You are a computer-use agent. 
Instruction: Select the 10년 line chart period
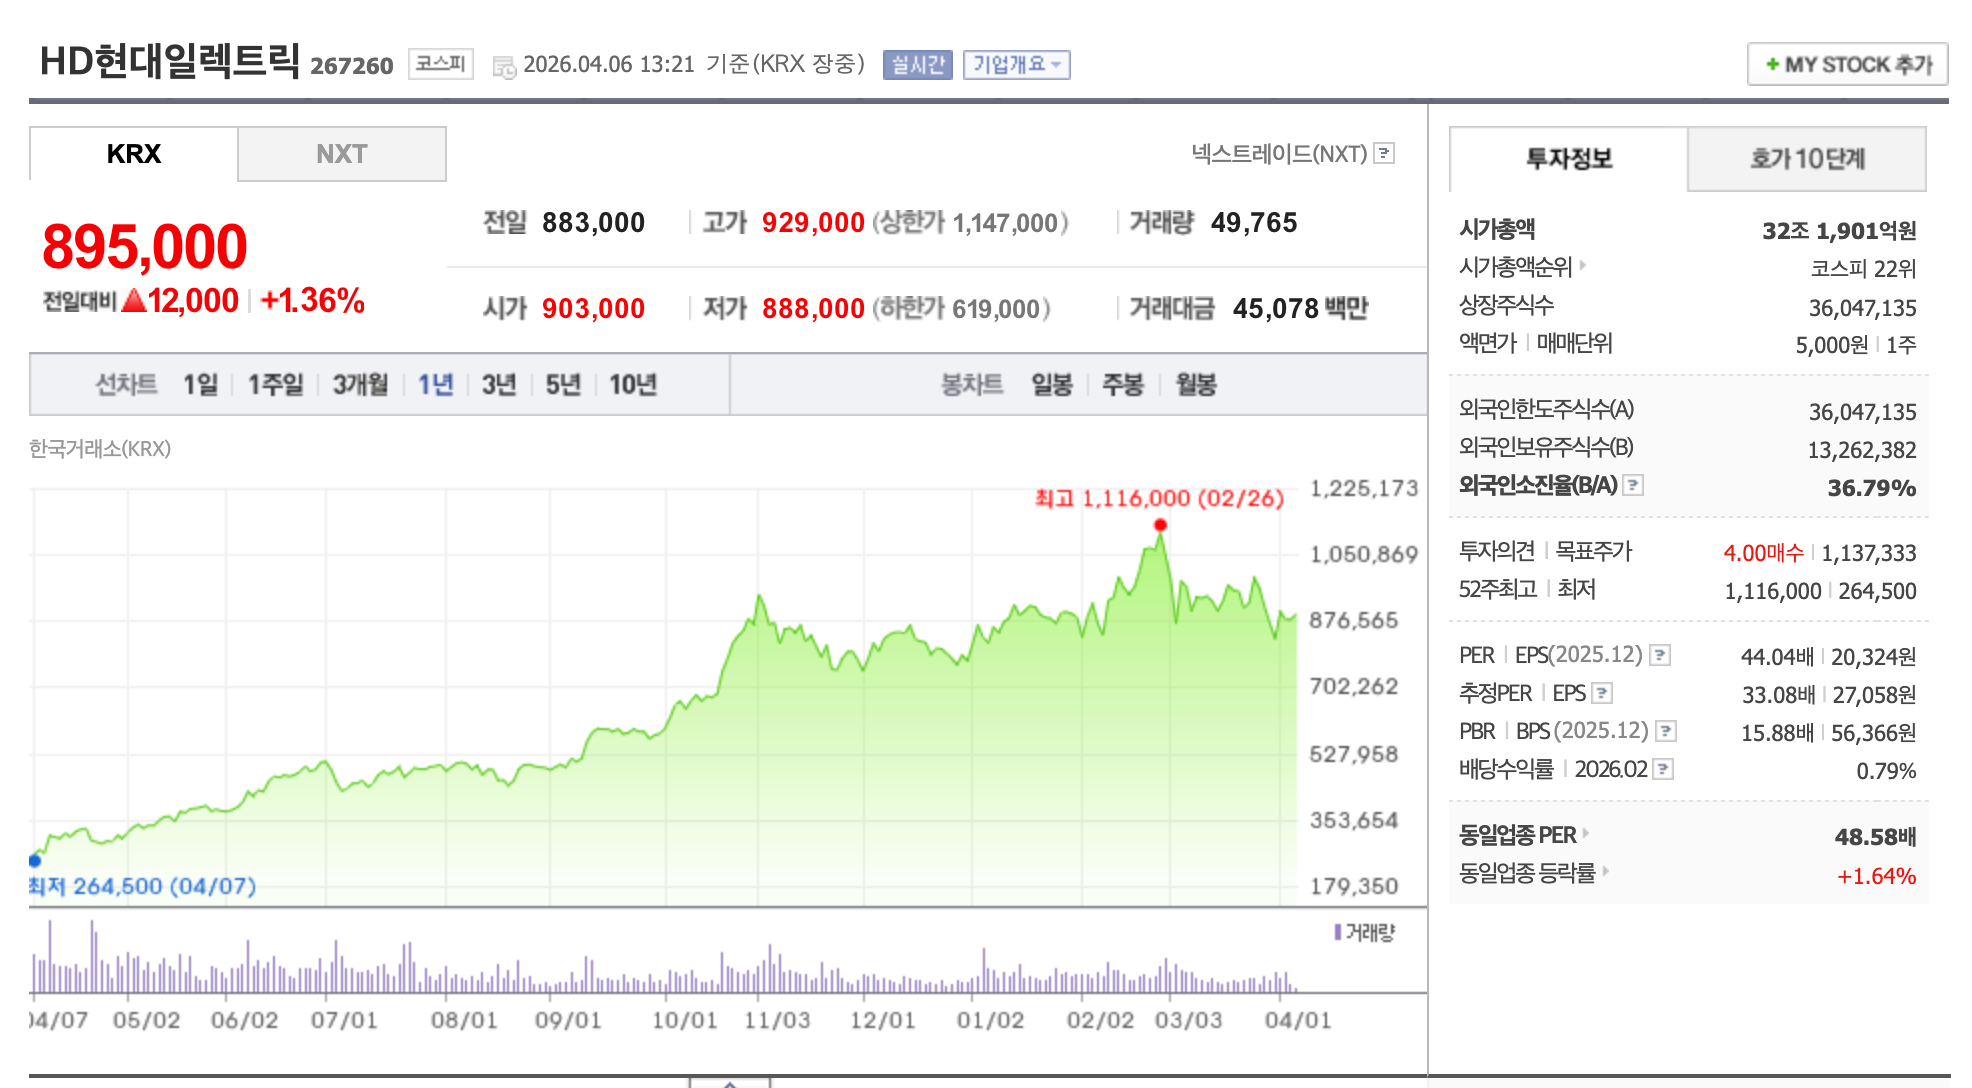[632, 384]
